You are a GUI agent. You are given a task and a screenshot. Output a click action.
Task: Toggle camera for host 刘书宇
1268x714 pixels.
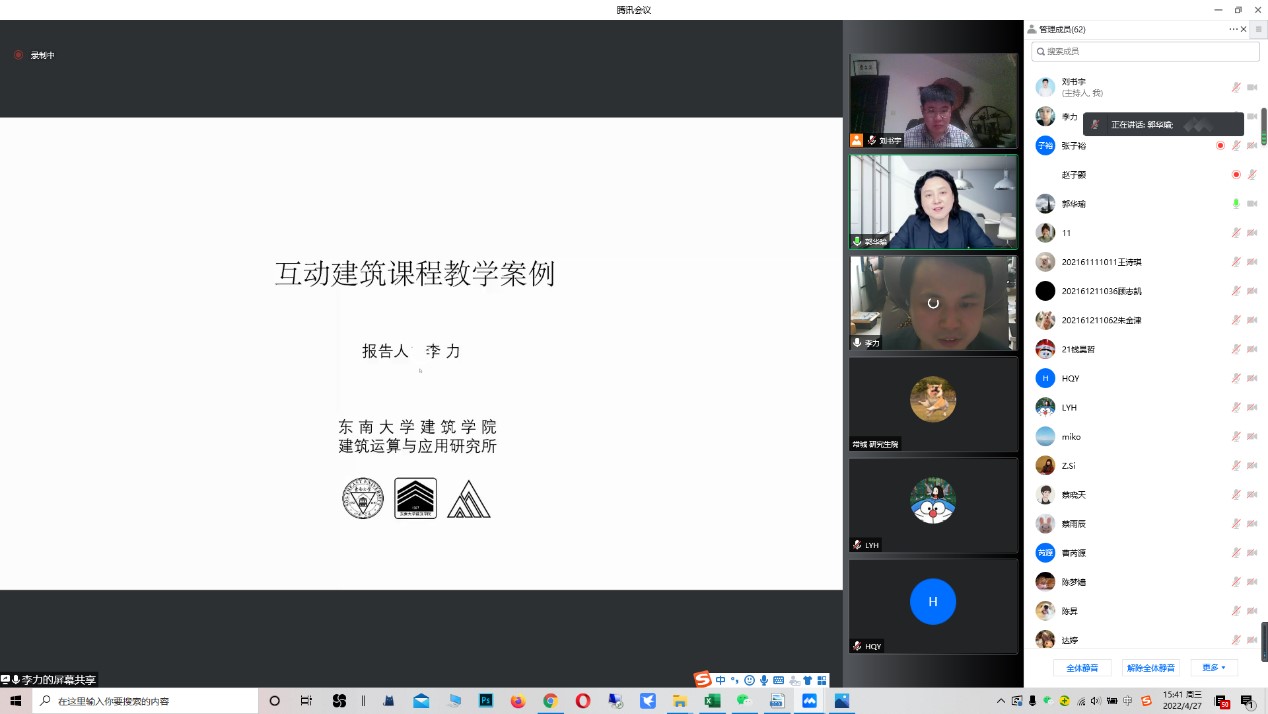tap(1252, 87)
